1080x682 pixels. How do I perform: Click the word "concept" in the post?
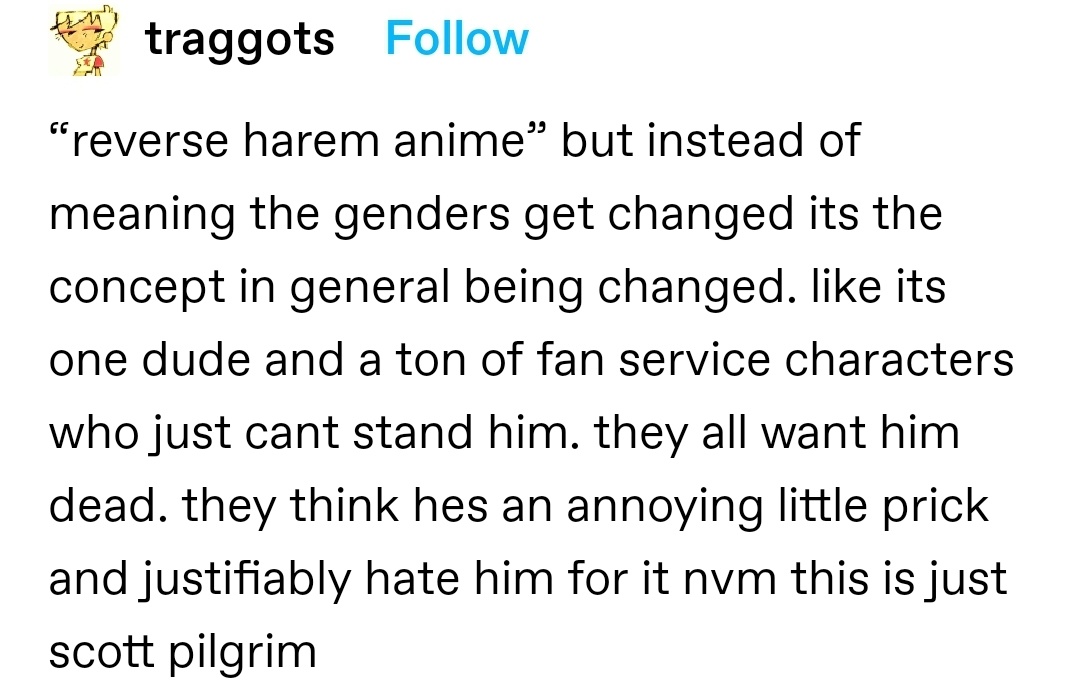point(137,287)
